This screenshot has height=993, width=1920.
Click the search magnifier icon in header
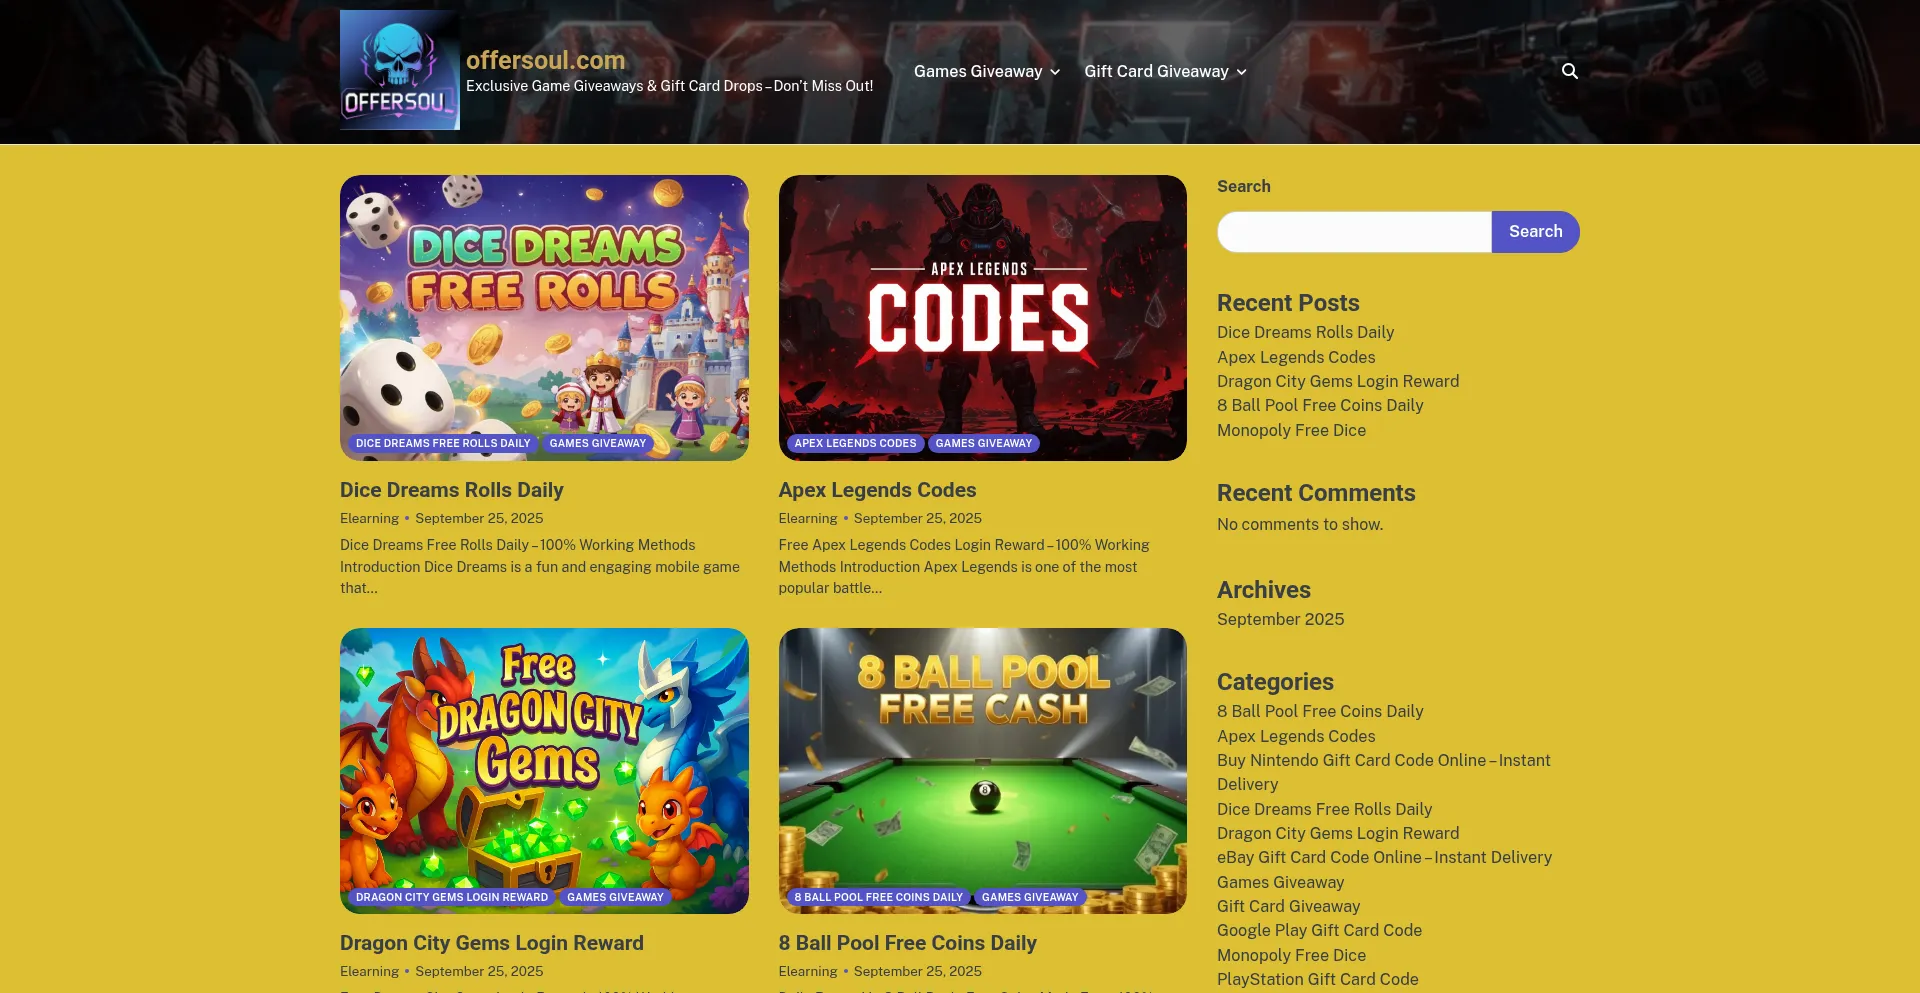(x=1570, y=71)
